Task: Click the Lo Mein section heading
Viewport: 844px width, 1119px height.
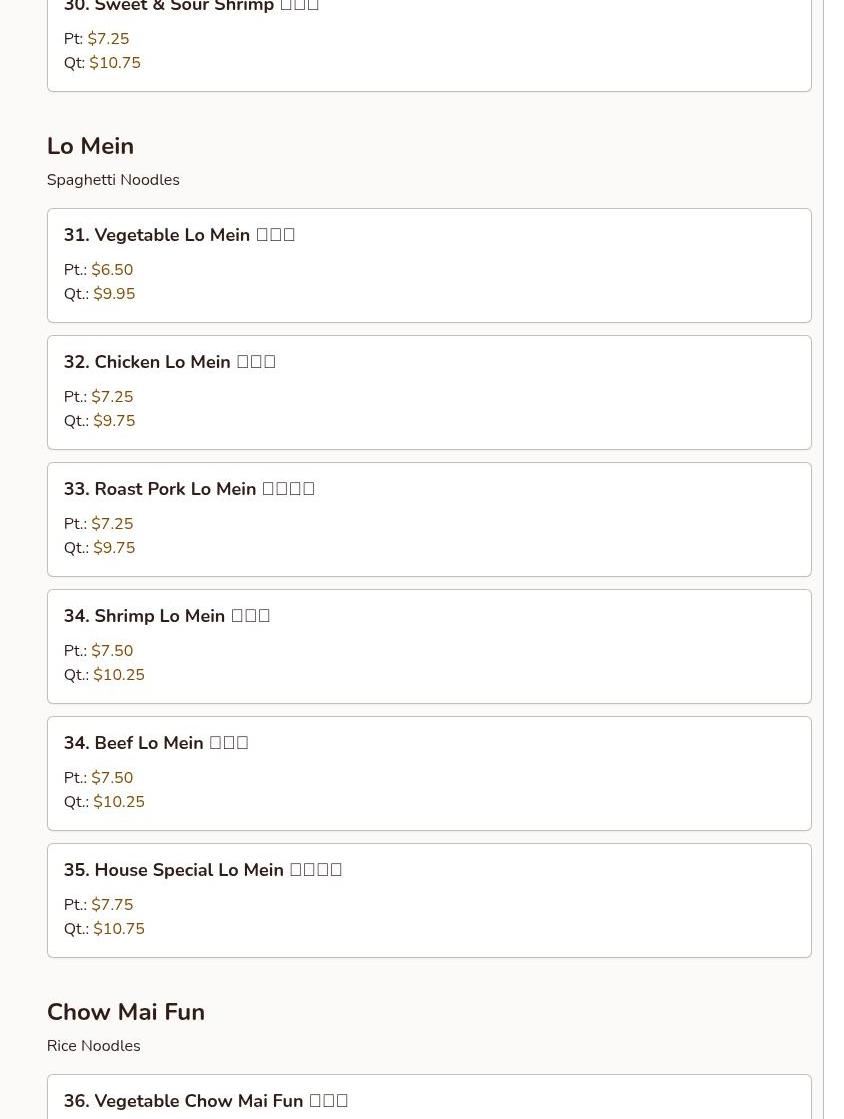Action: pyautogui.click(x=90, y=146)
